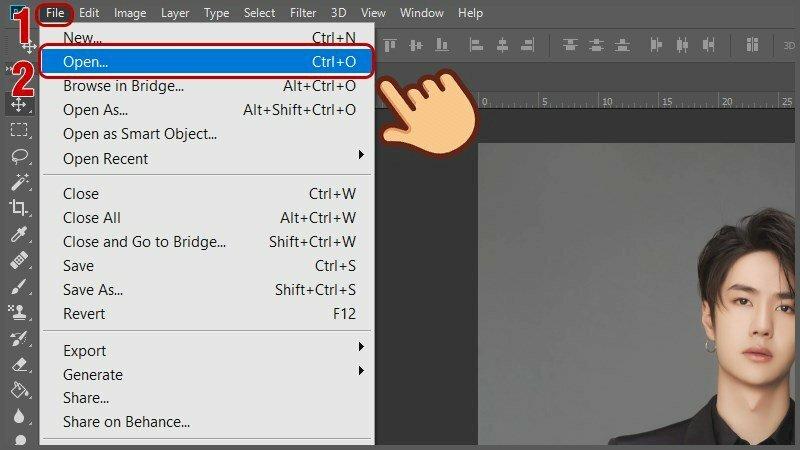The image size is (800, 450).
Task: Open the Window menu
Action: click(x=421, y=13)
